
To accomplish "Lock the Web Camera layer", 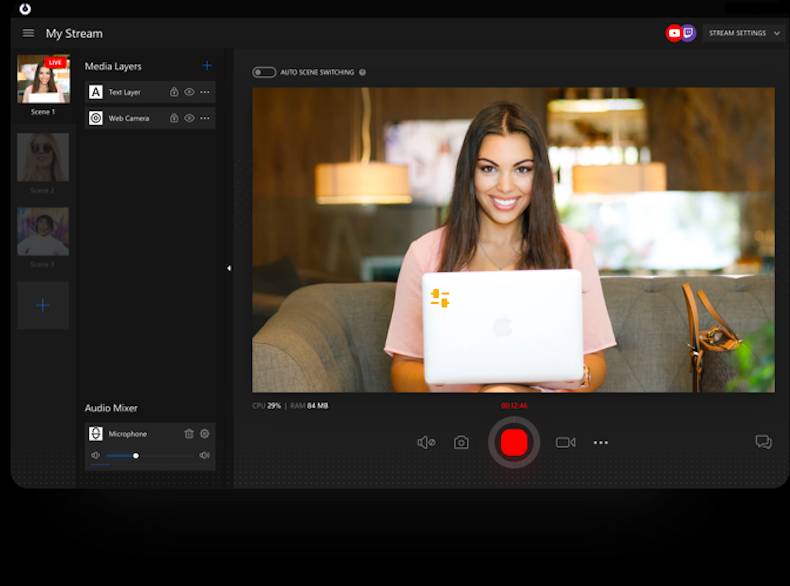I will click(174, 118).
